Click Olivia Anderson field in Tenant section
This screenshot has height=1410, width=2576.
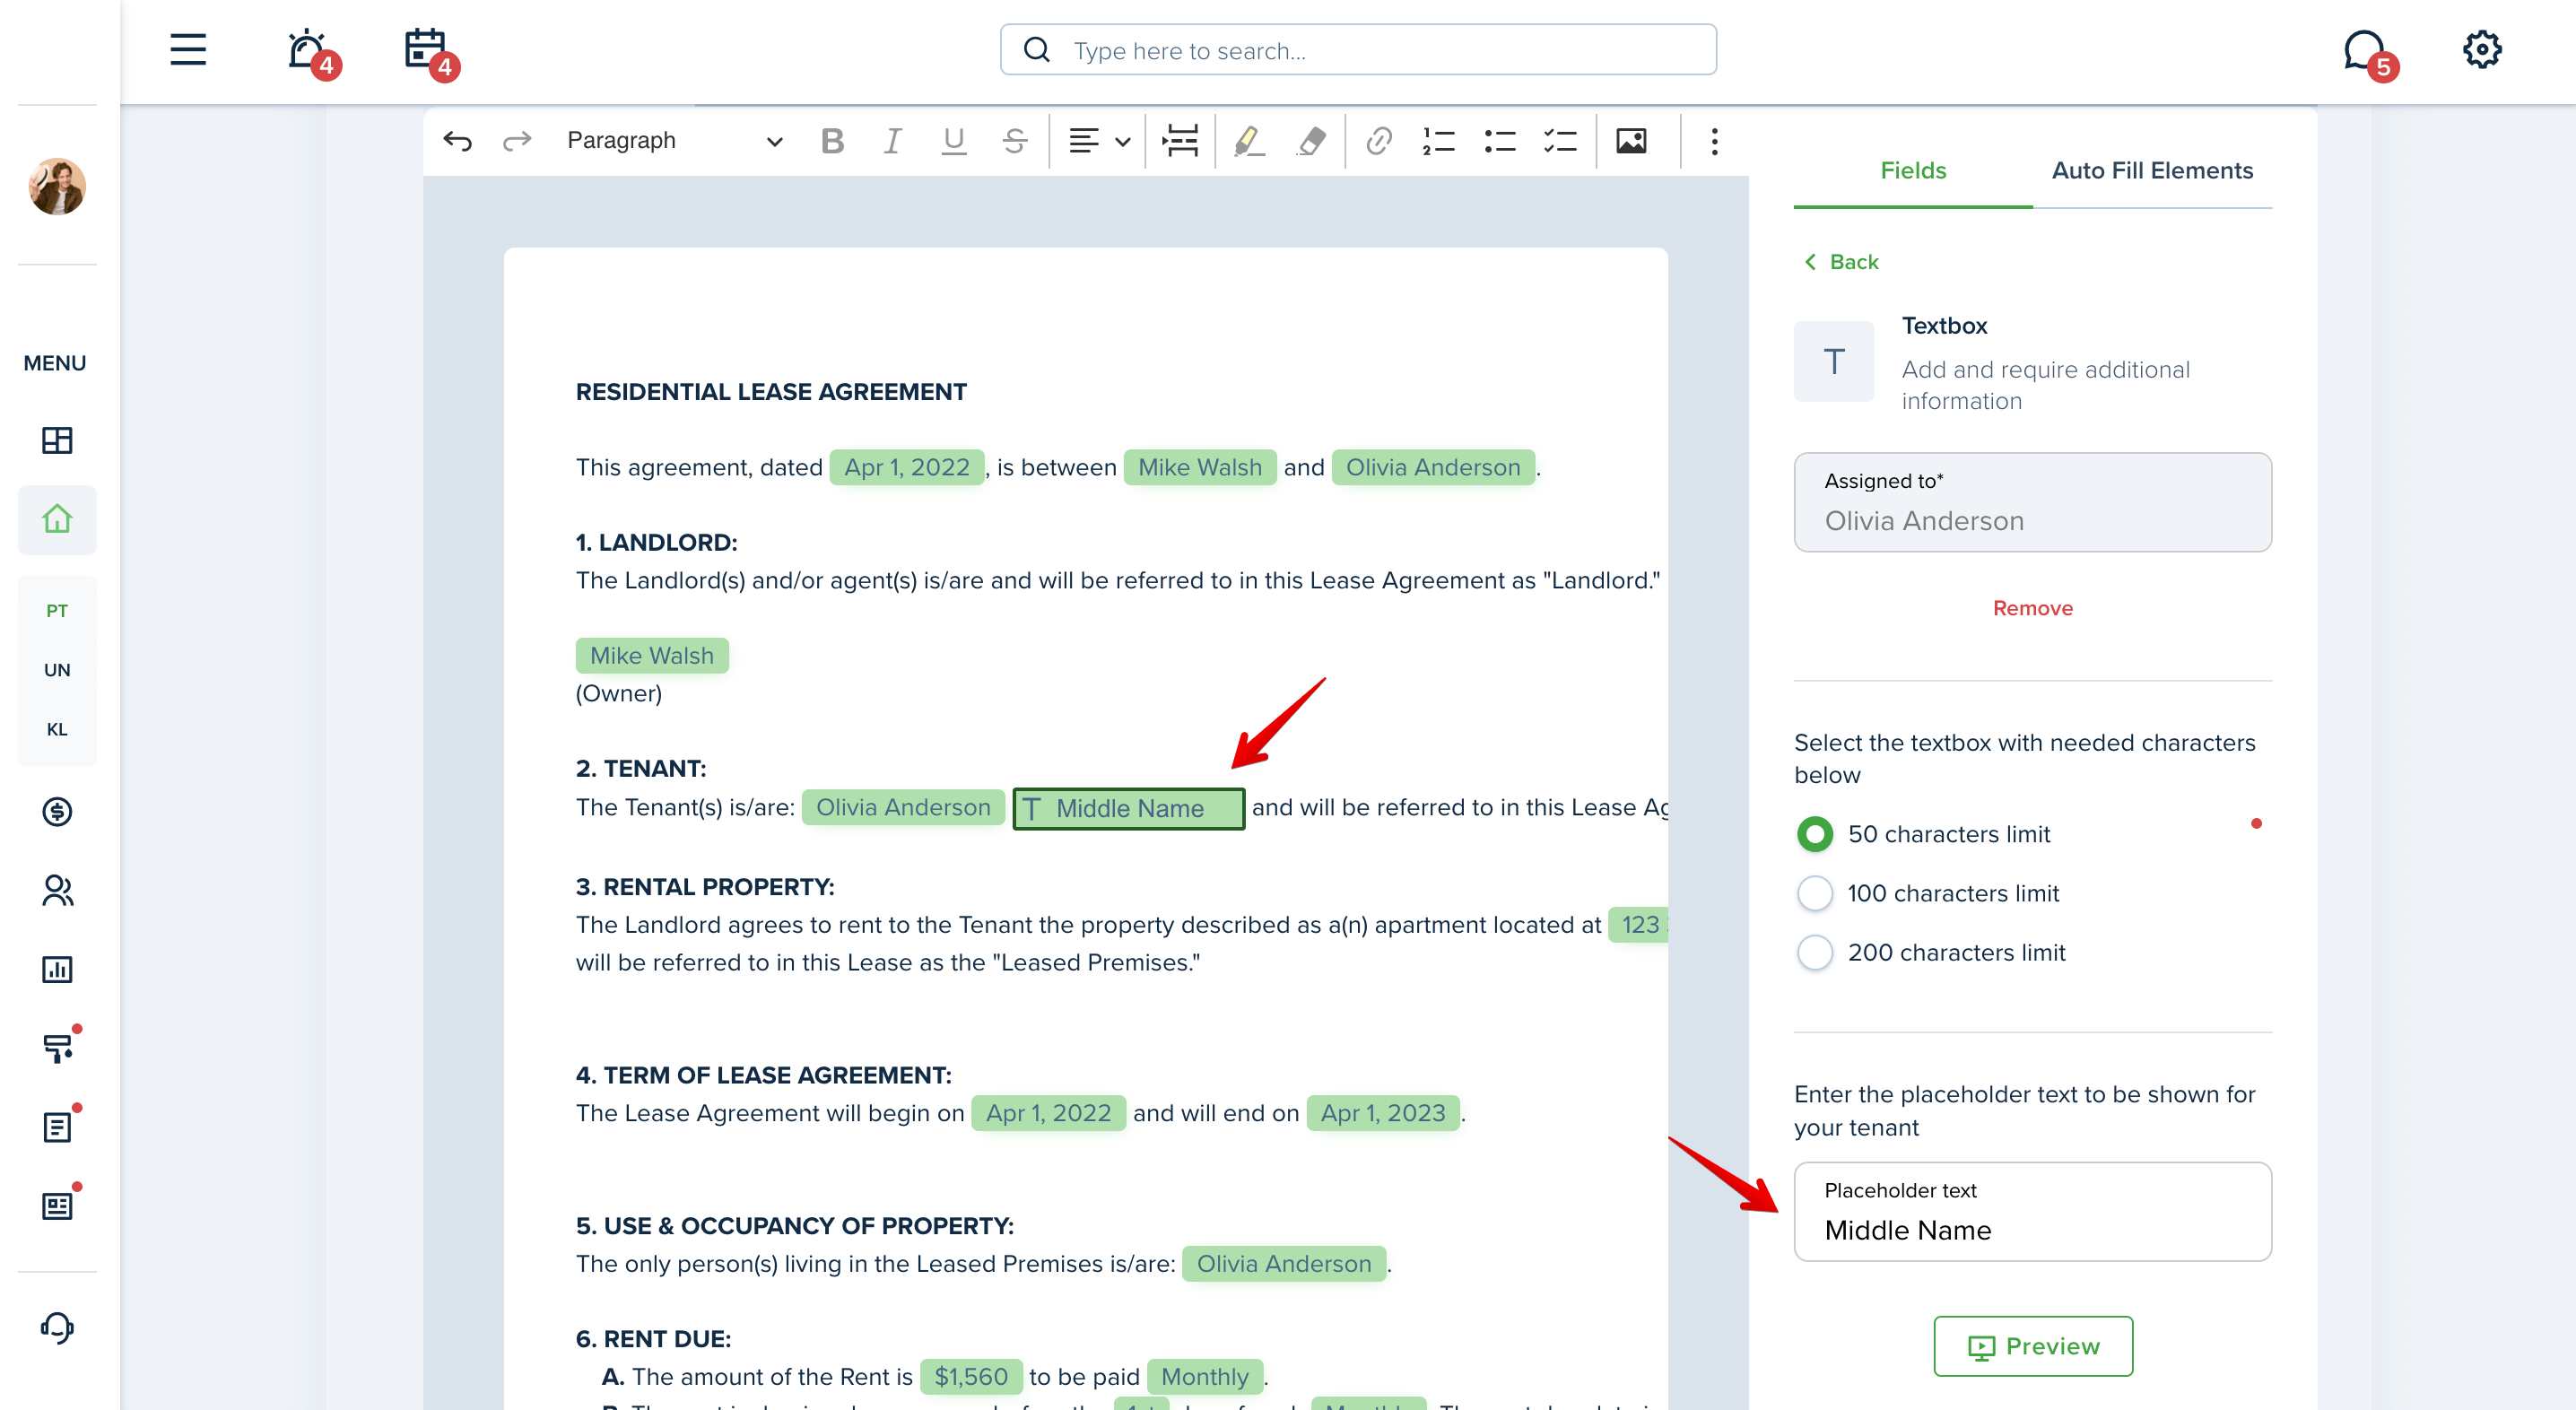click(902, 807)
